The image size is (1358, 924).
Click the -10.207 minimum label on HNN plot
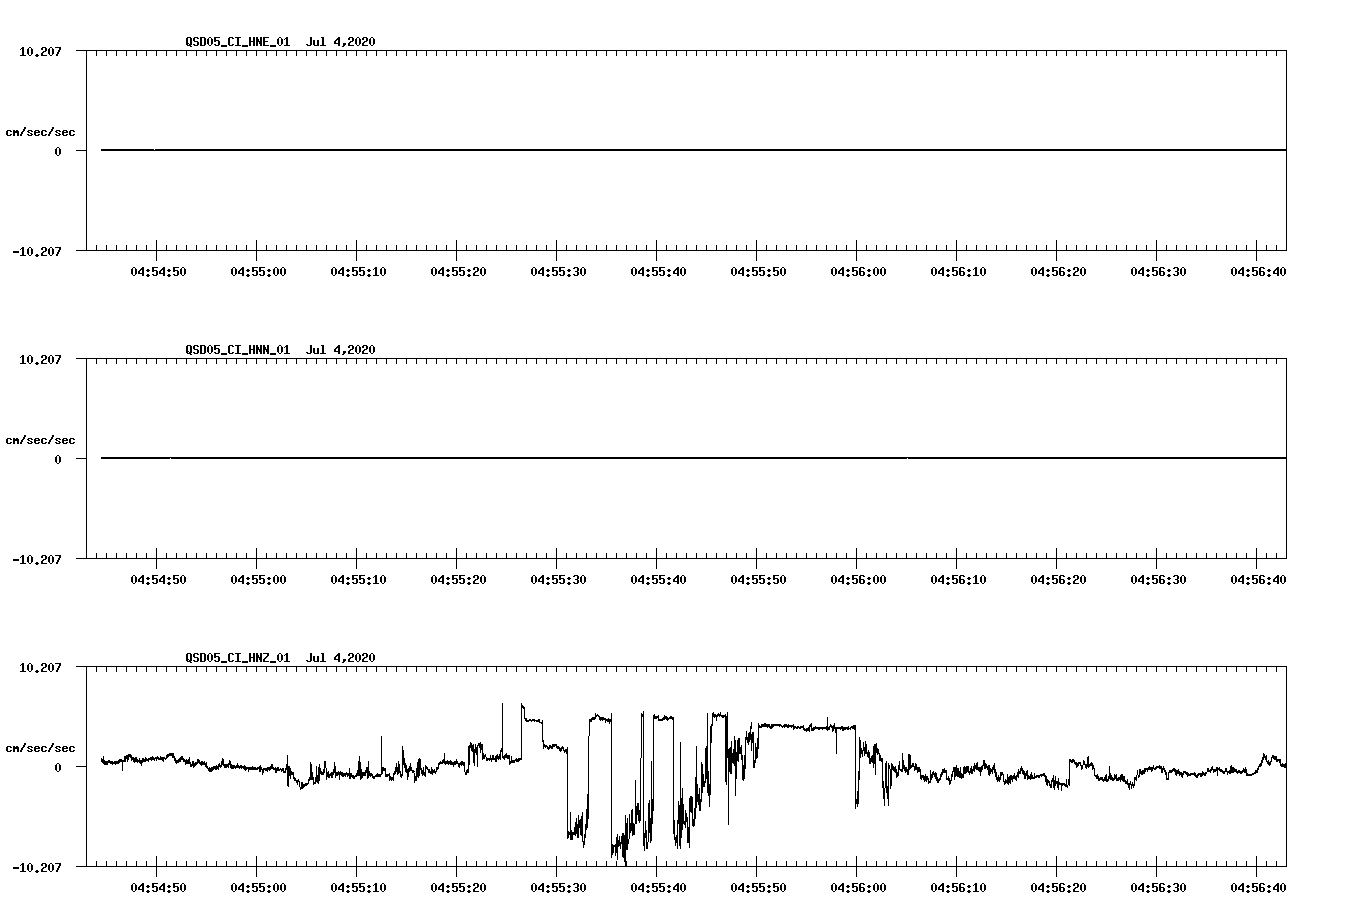tap(37, 559)
